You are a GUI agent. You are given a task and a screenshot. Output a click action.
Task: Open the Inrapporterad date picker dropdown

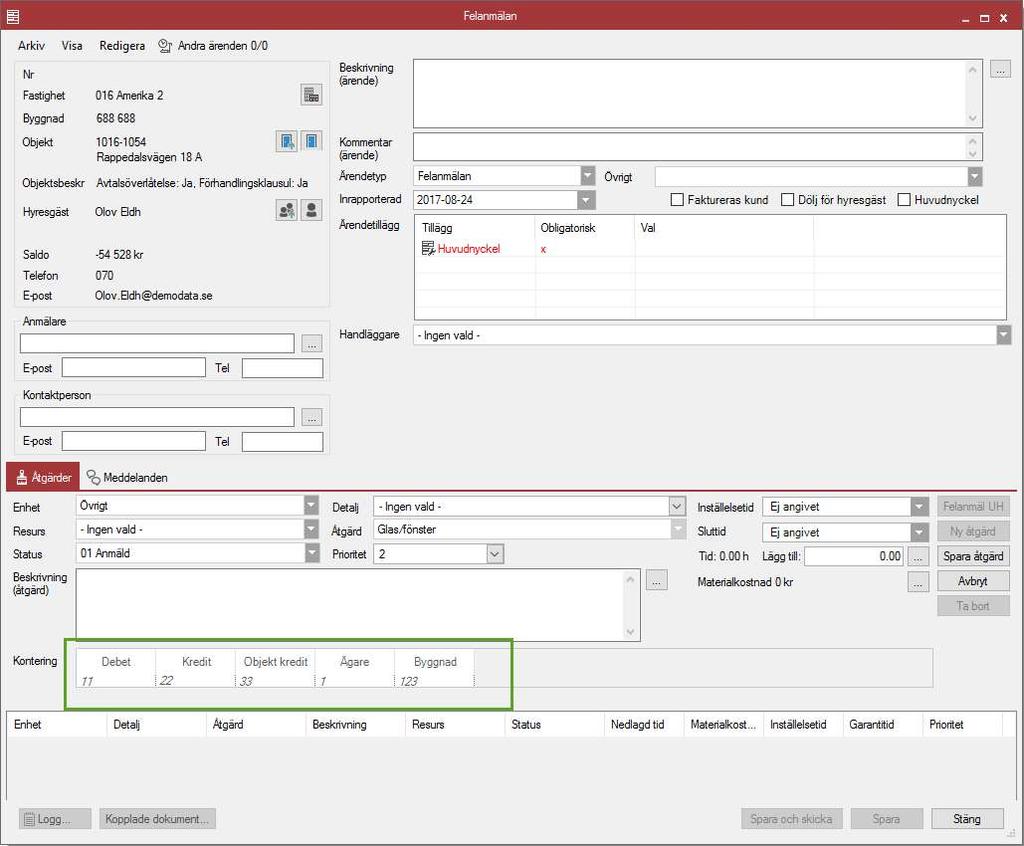586,200
